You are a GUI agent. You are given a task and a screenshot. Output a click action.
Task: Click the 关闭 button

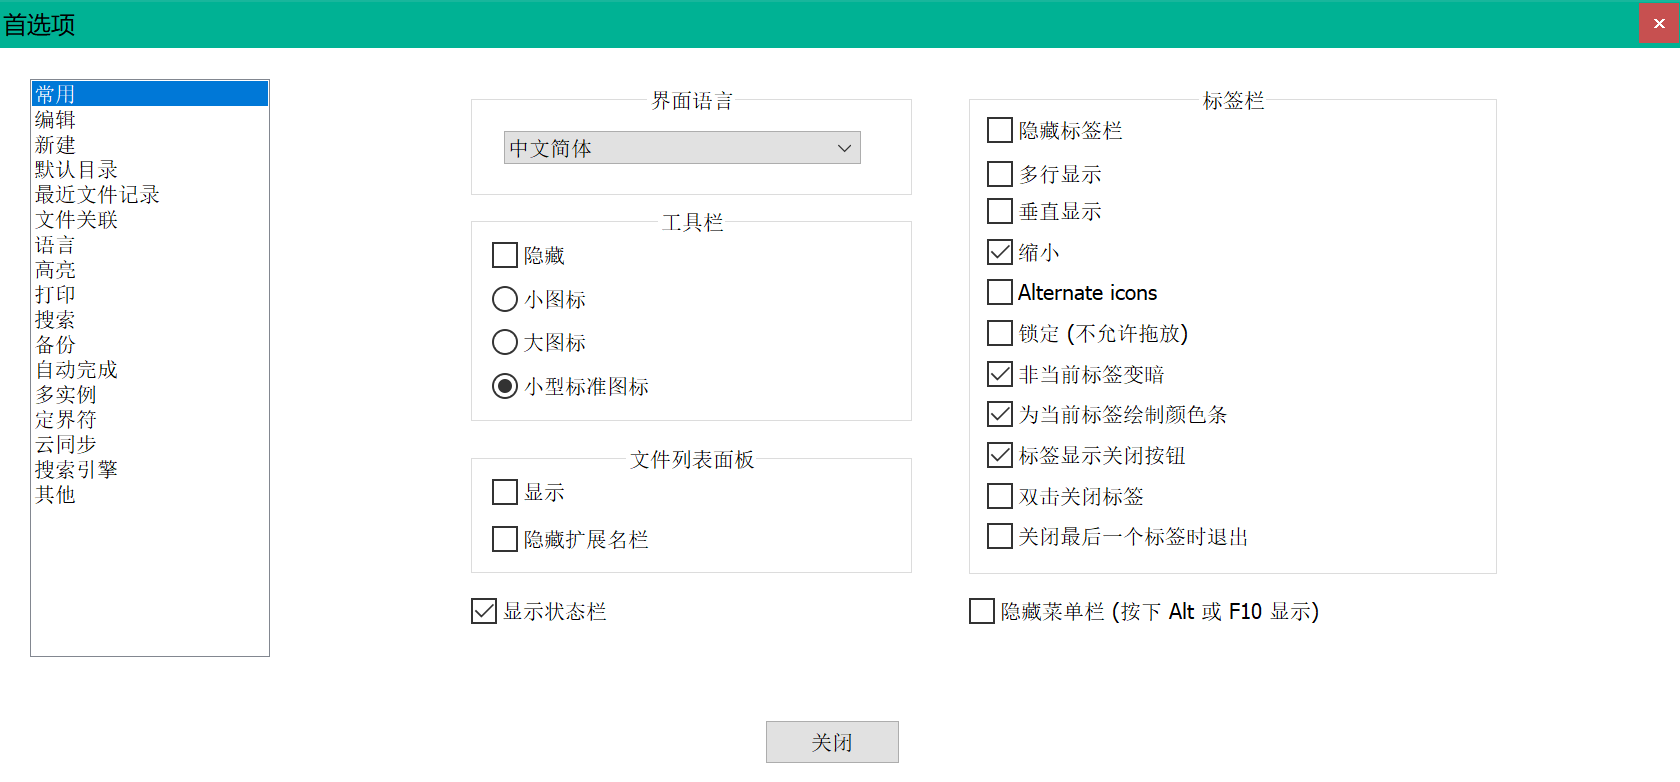tap(832, 742)
